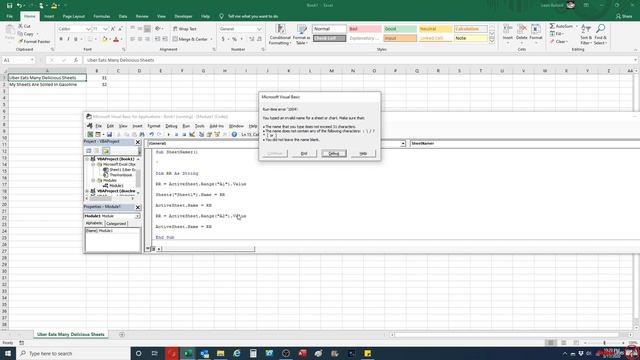Click the Insert Function fx icon

point(76,60)
